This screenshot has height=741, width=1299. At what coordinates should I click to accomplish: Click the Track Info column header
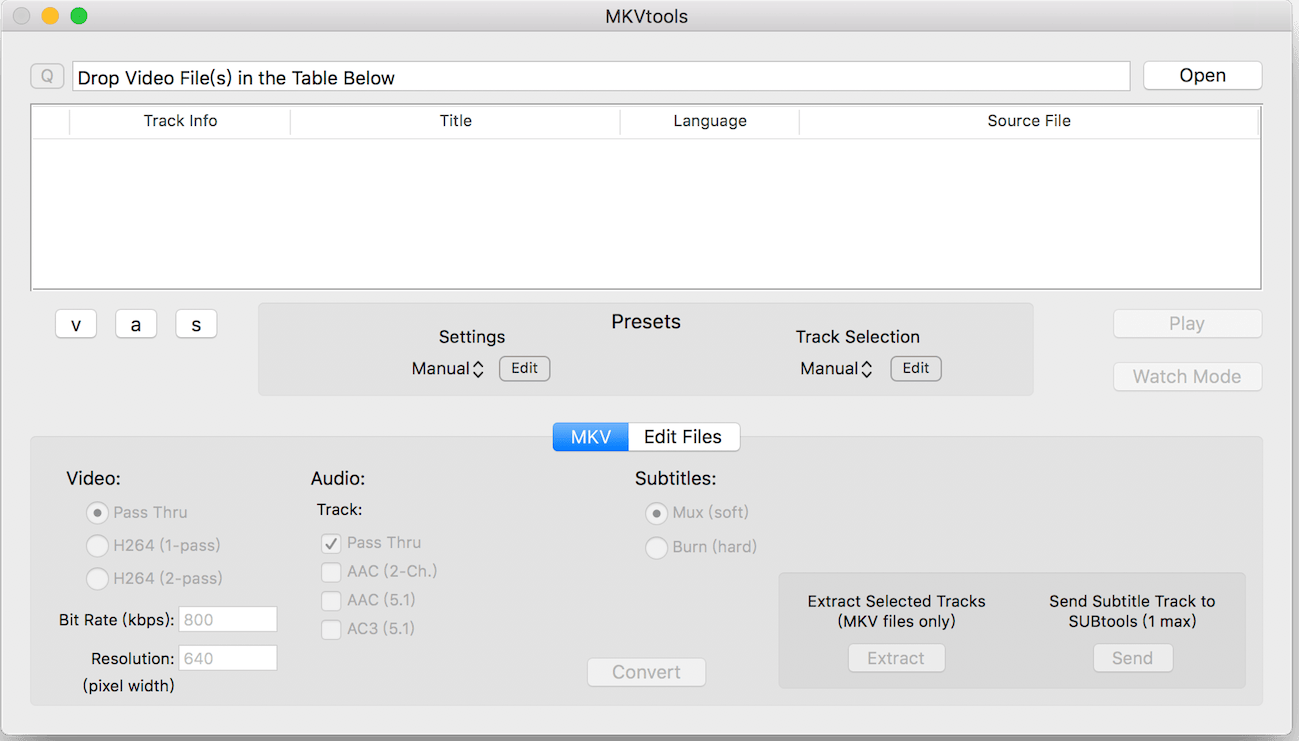[180, 121]
